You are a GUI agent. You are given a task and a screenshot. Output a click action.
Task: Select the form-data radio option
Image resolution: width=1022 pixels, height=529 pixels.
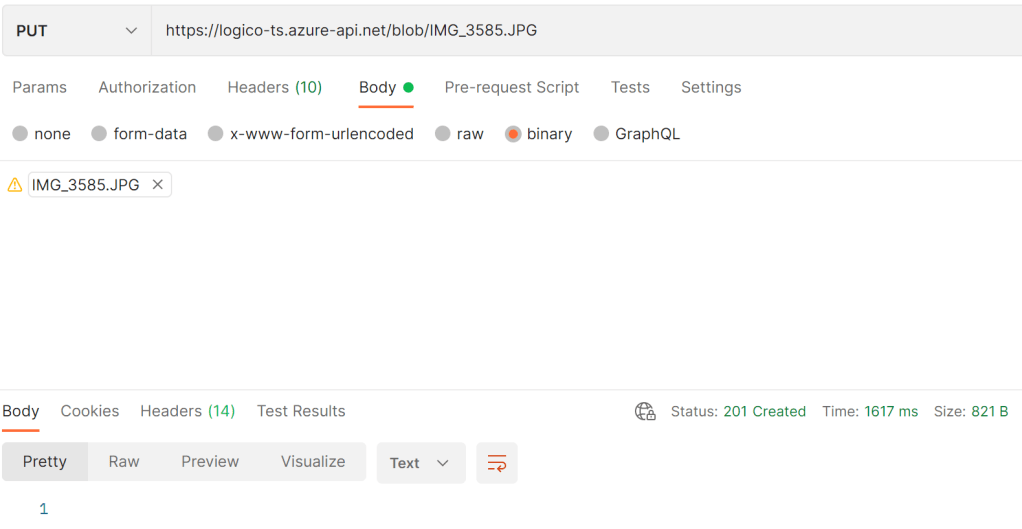99,134
